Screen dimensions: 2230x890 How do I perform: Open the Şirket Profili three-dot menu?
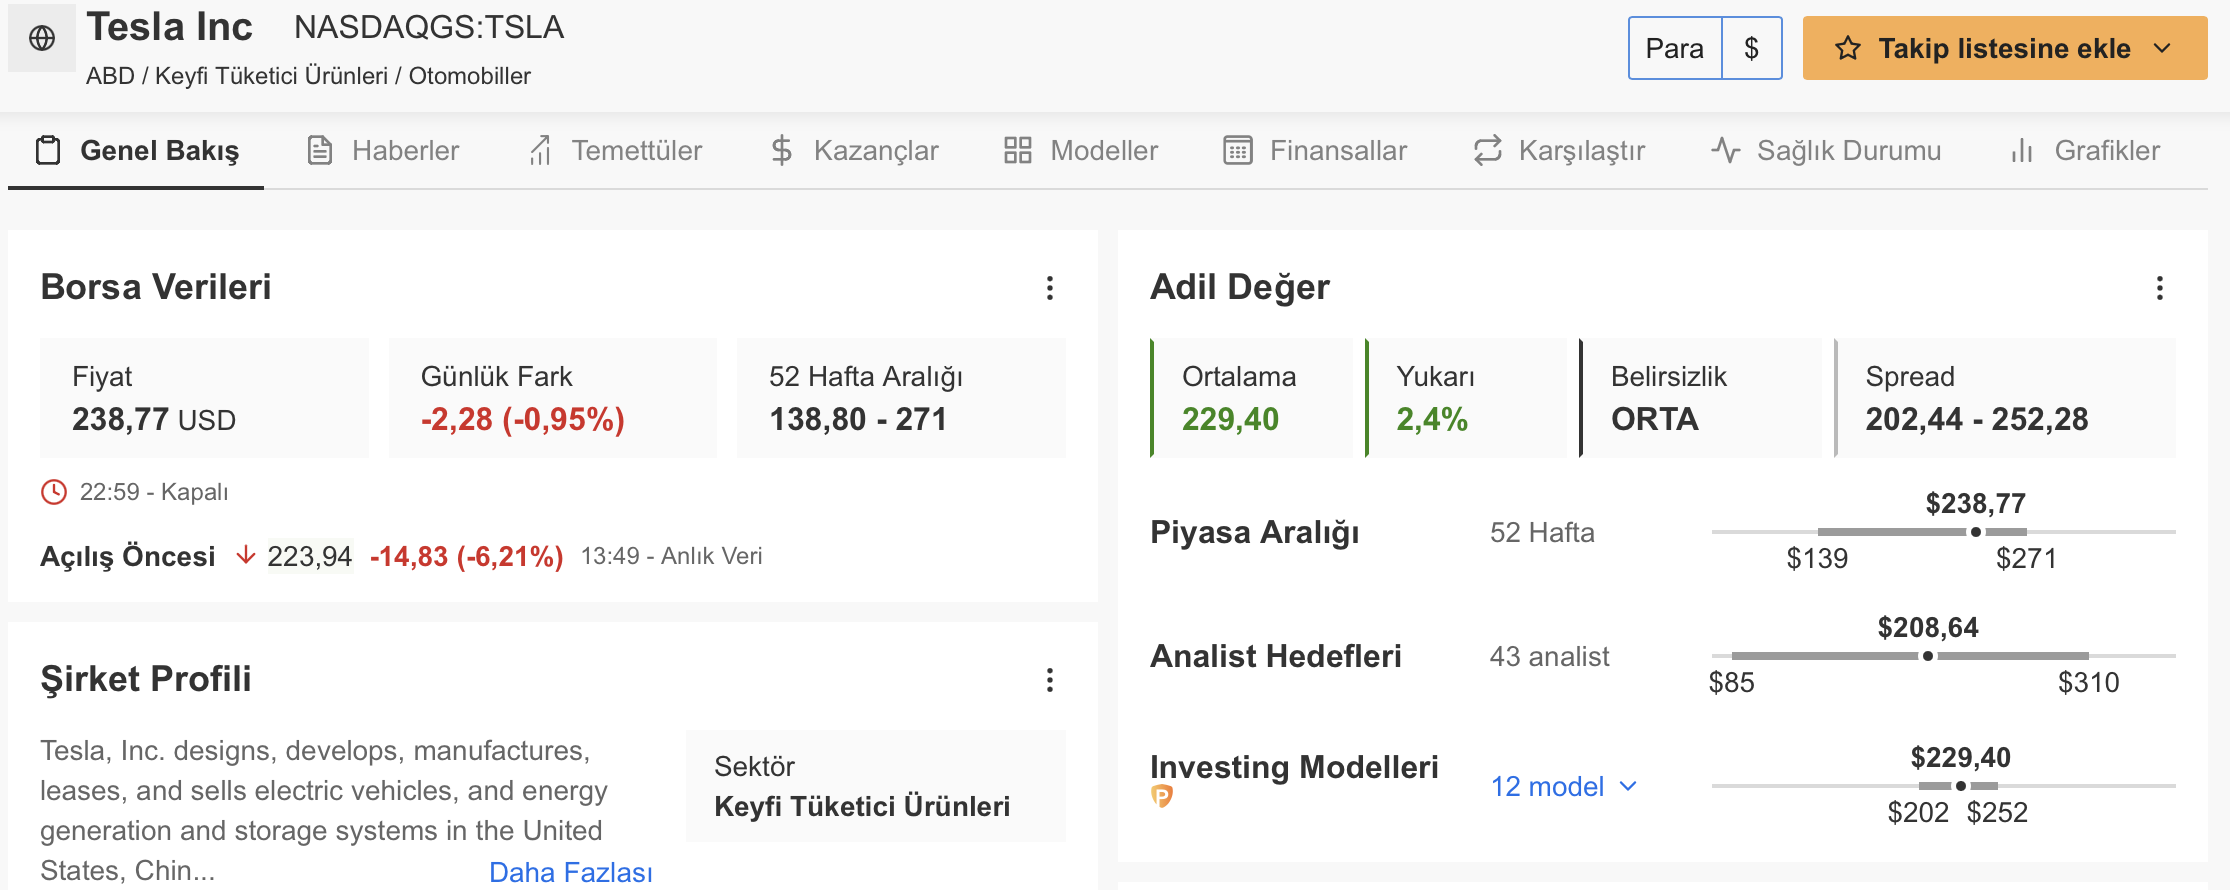[x=1050, y=680]
